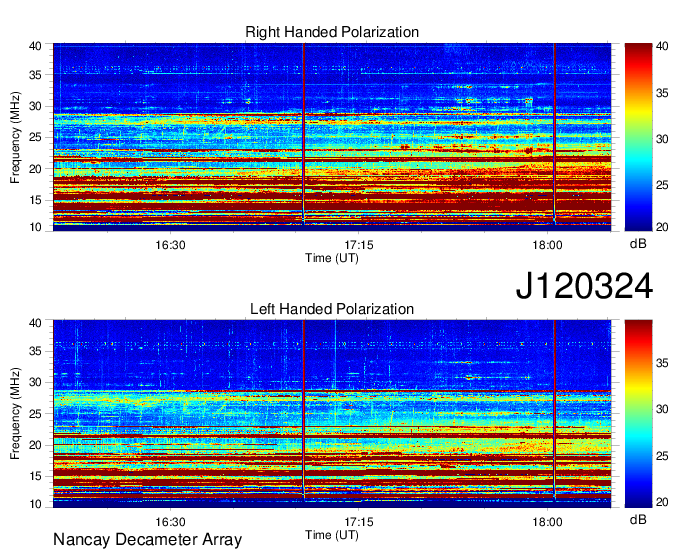The image size is (680, 552).
Task: Click frequency tick 15 on left-handed plot
Action: point(35,476)
